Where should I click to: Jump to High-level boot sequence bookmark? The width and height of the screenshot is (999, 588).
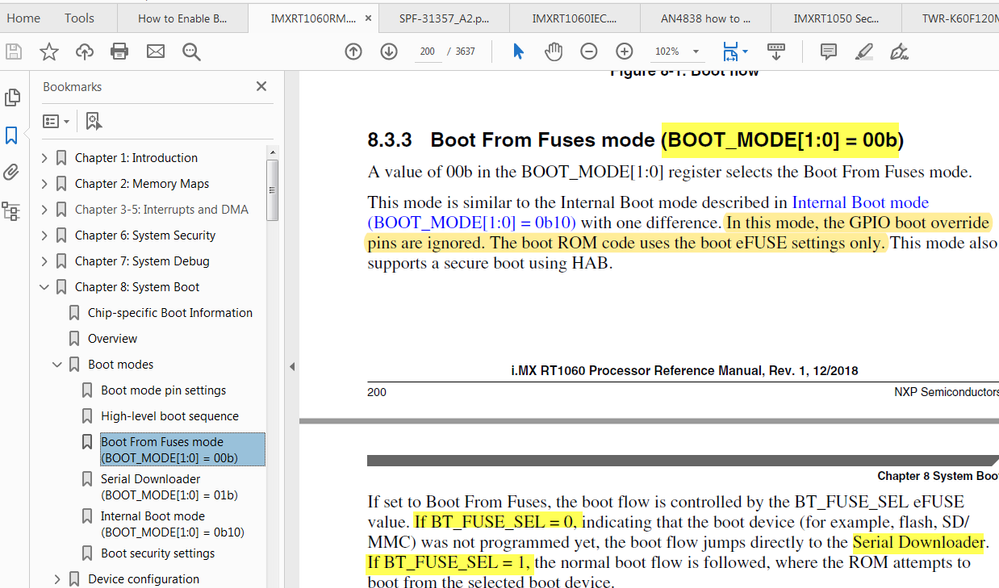(169, 416)
